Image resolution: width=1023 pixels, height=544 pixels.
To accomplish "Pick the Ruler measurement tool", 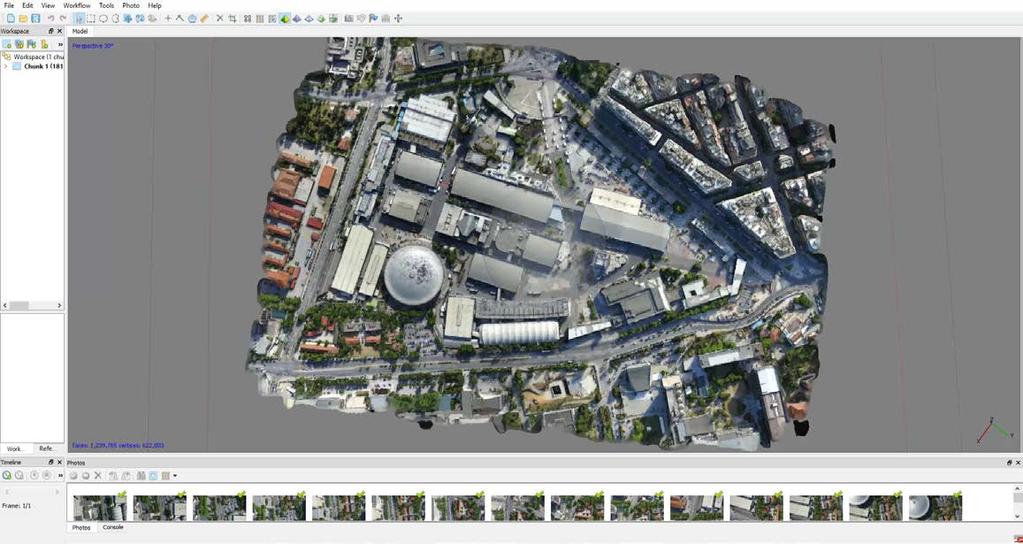I will point(204,18).
